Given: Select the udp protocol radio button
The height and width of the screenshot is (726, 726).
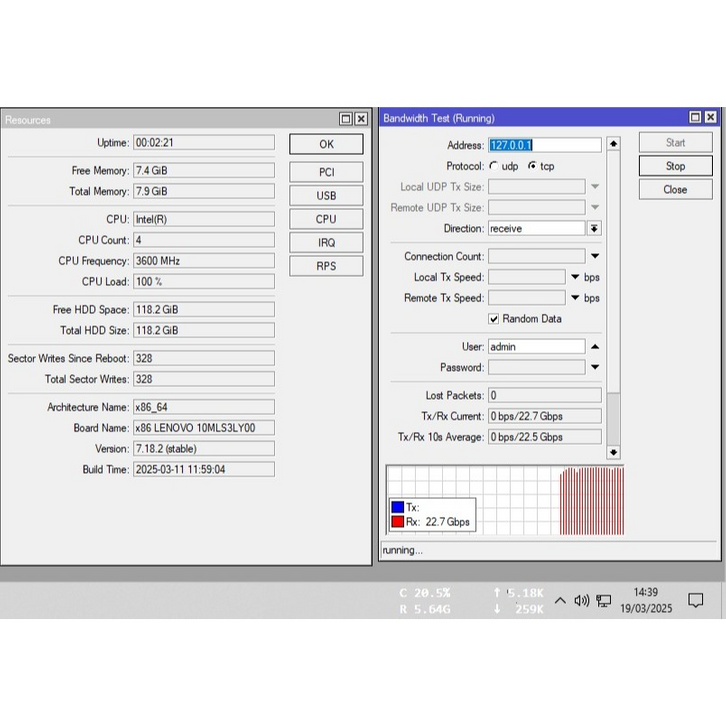Looking at the screenshot, I should click(x=494, y=166).
